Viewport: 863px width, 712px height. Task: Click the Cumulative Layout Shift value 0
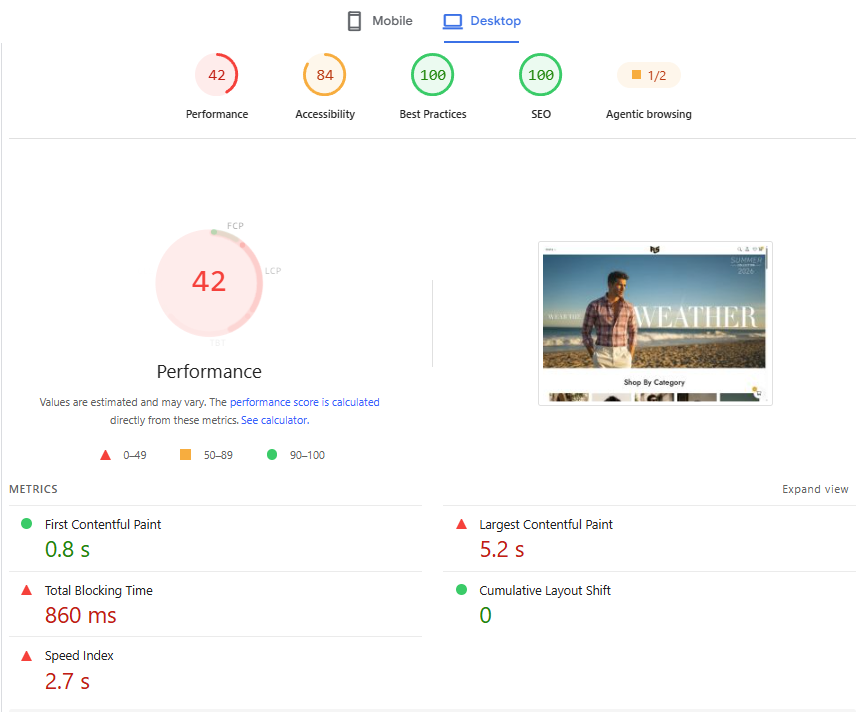pyautogui.click(x=485, y=616)
